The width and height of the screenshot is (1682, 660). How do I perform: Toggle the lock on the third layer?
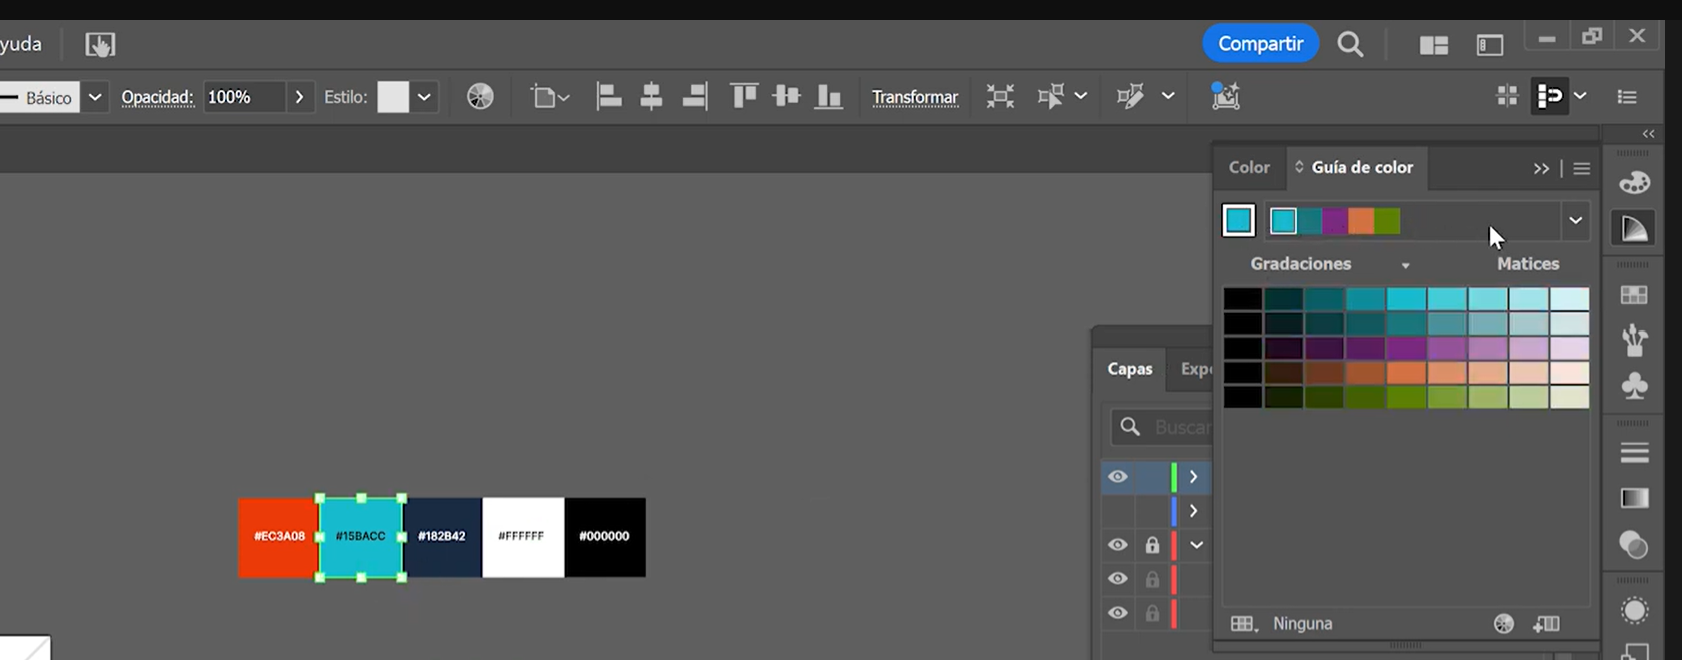click(x=1152, y=546)
